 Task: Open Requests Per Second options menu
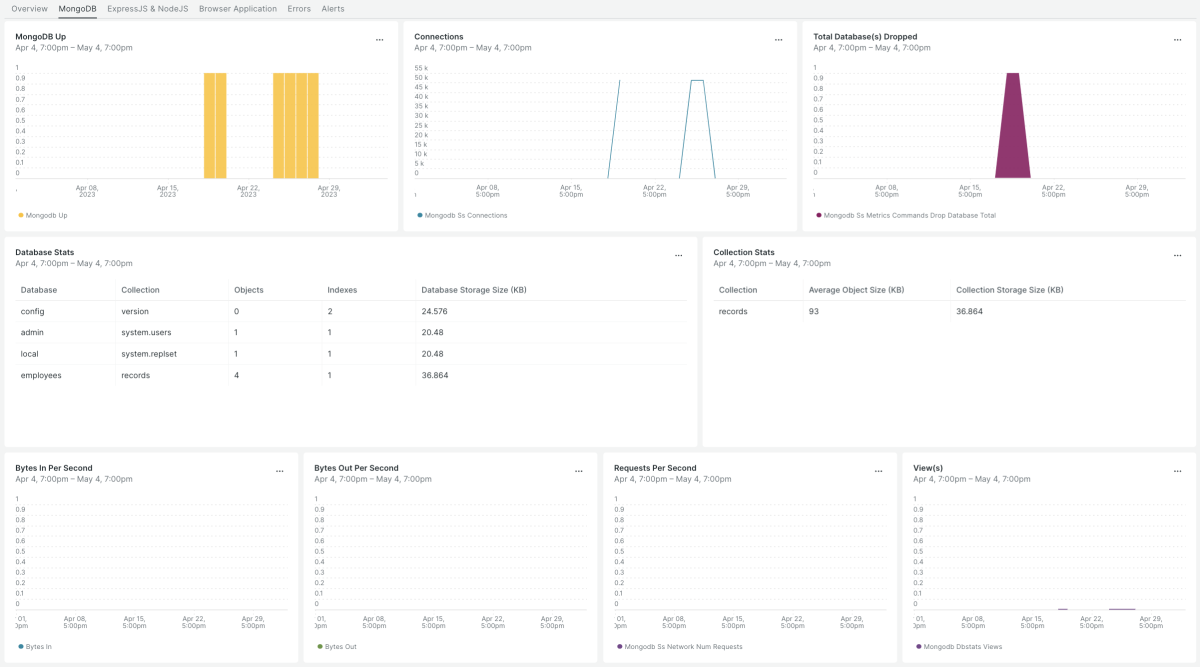(x=878, y=471)
